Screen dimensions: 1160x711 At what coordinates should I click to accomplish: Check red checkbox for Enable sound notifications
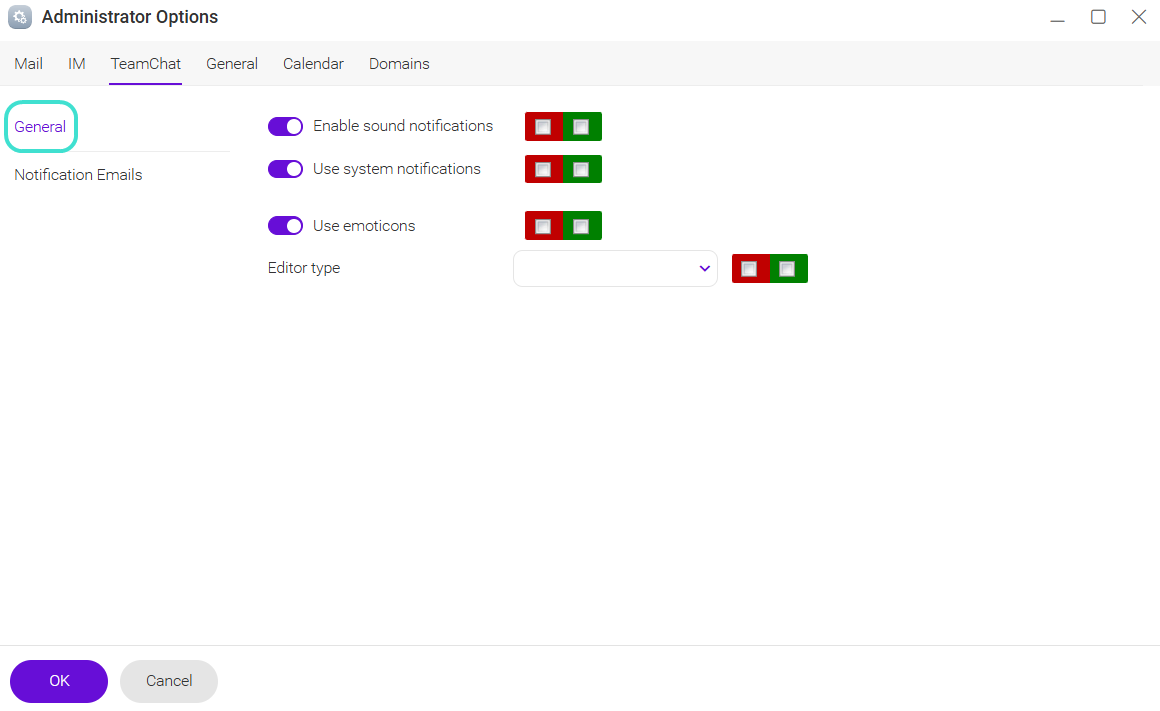[x=543, y=127]
